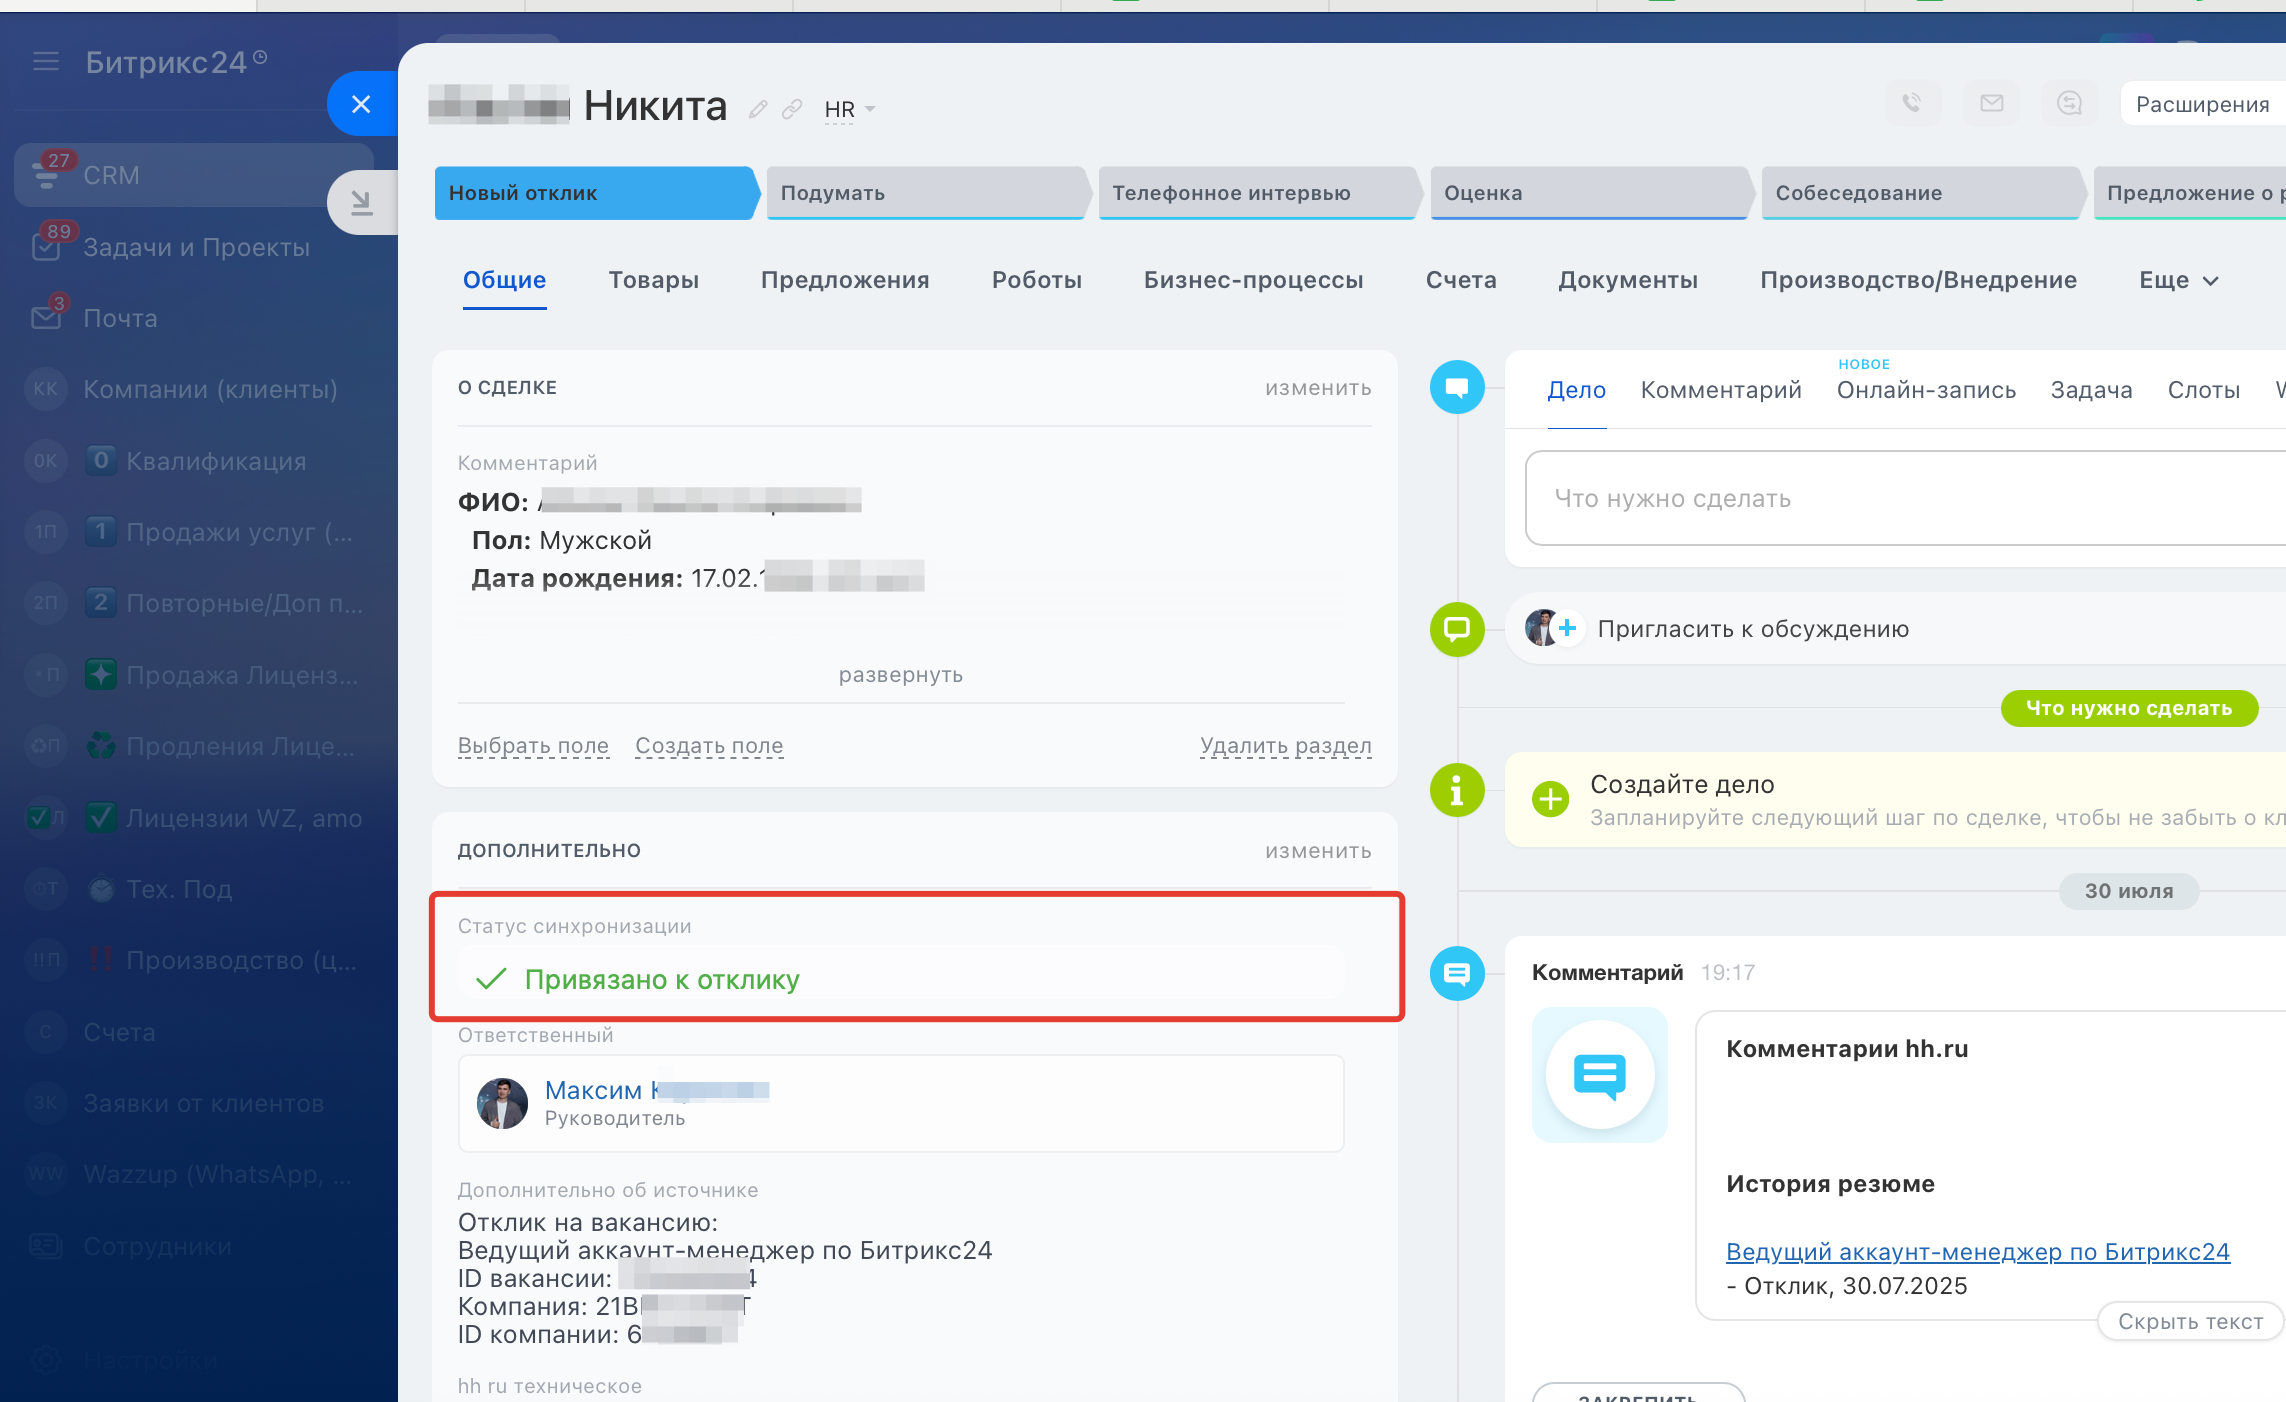Click the copy link icon beside deal title
The image size is (2286, 1402).
click(792, 109)
